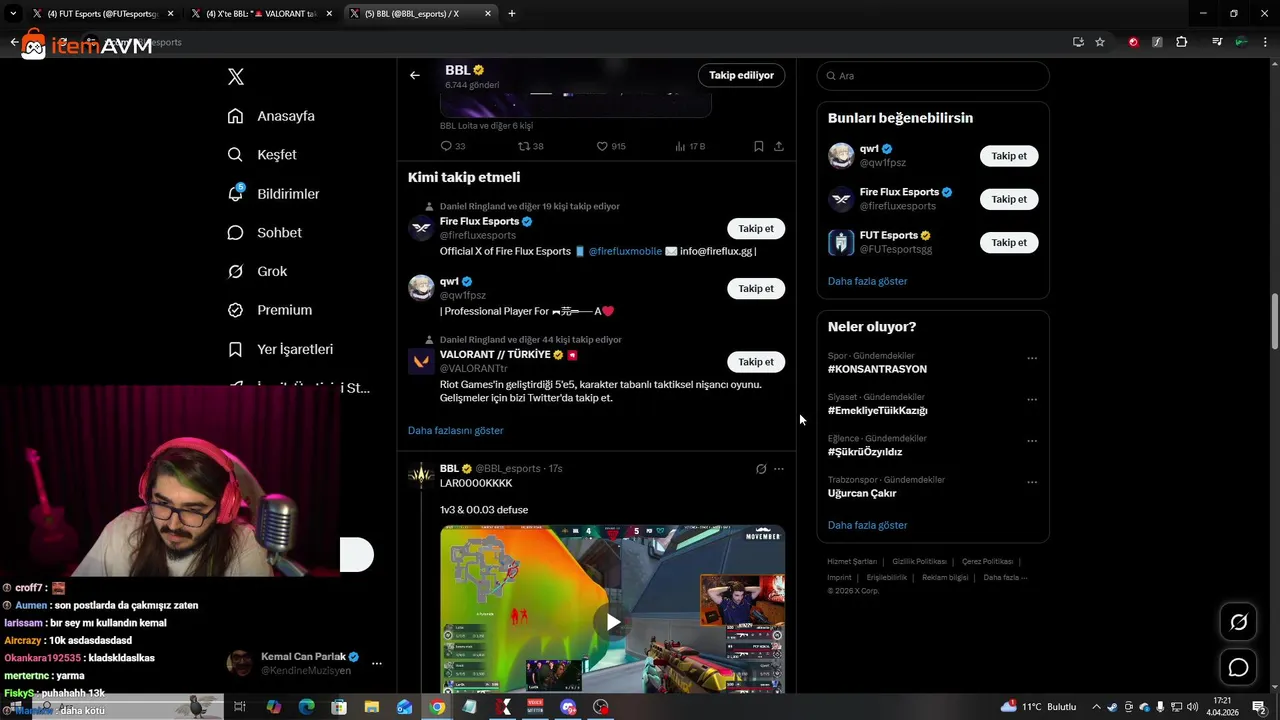Open options for #ŞükrüÖzyıldız trend
The image size is (1280, 720).
pyautogui.click(x=1032, y=441)
